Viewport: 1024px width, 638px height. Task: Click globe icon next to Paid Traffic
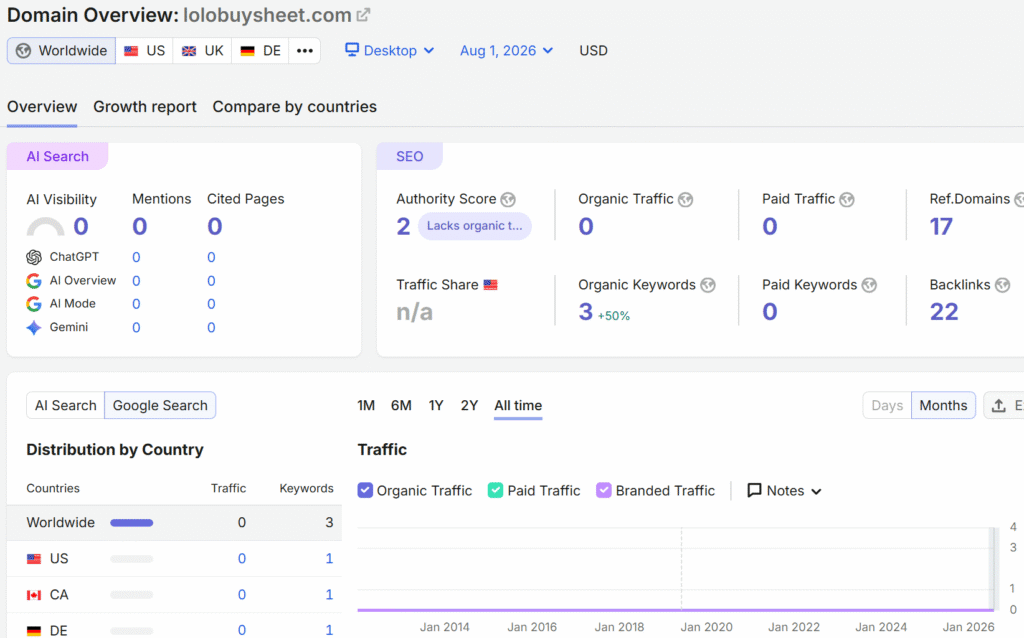[x=847, y=199]
